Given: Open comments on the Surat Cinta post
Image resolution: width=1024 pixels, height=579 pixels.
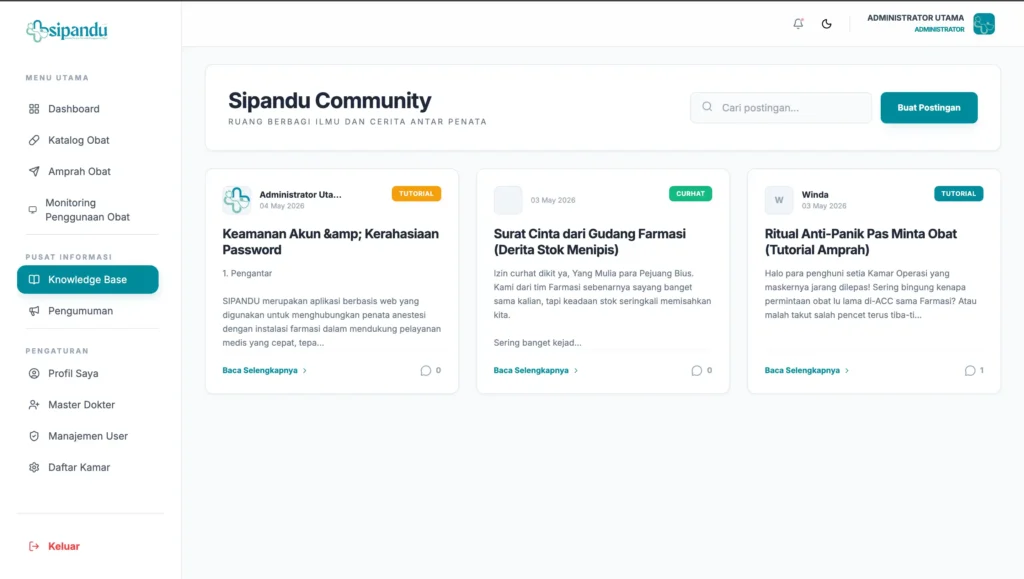Looking at the screenshot, I should 701,370.
